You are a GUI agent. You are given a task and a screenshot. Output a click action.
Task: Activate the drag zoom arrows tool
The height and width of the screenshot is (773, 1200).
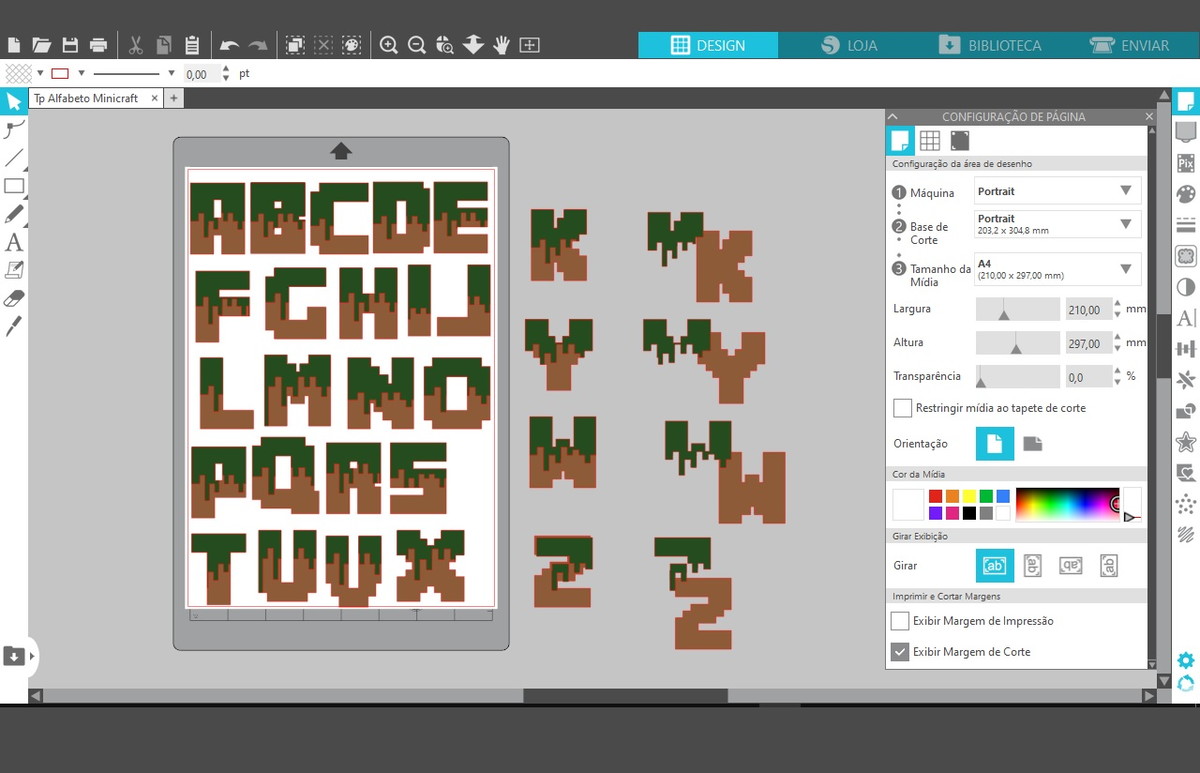pyautogui.click(x=473, y=45)
